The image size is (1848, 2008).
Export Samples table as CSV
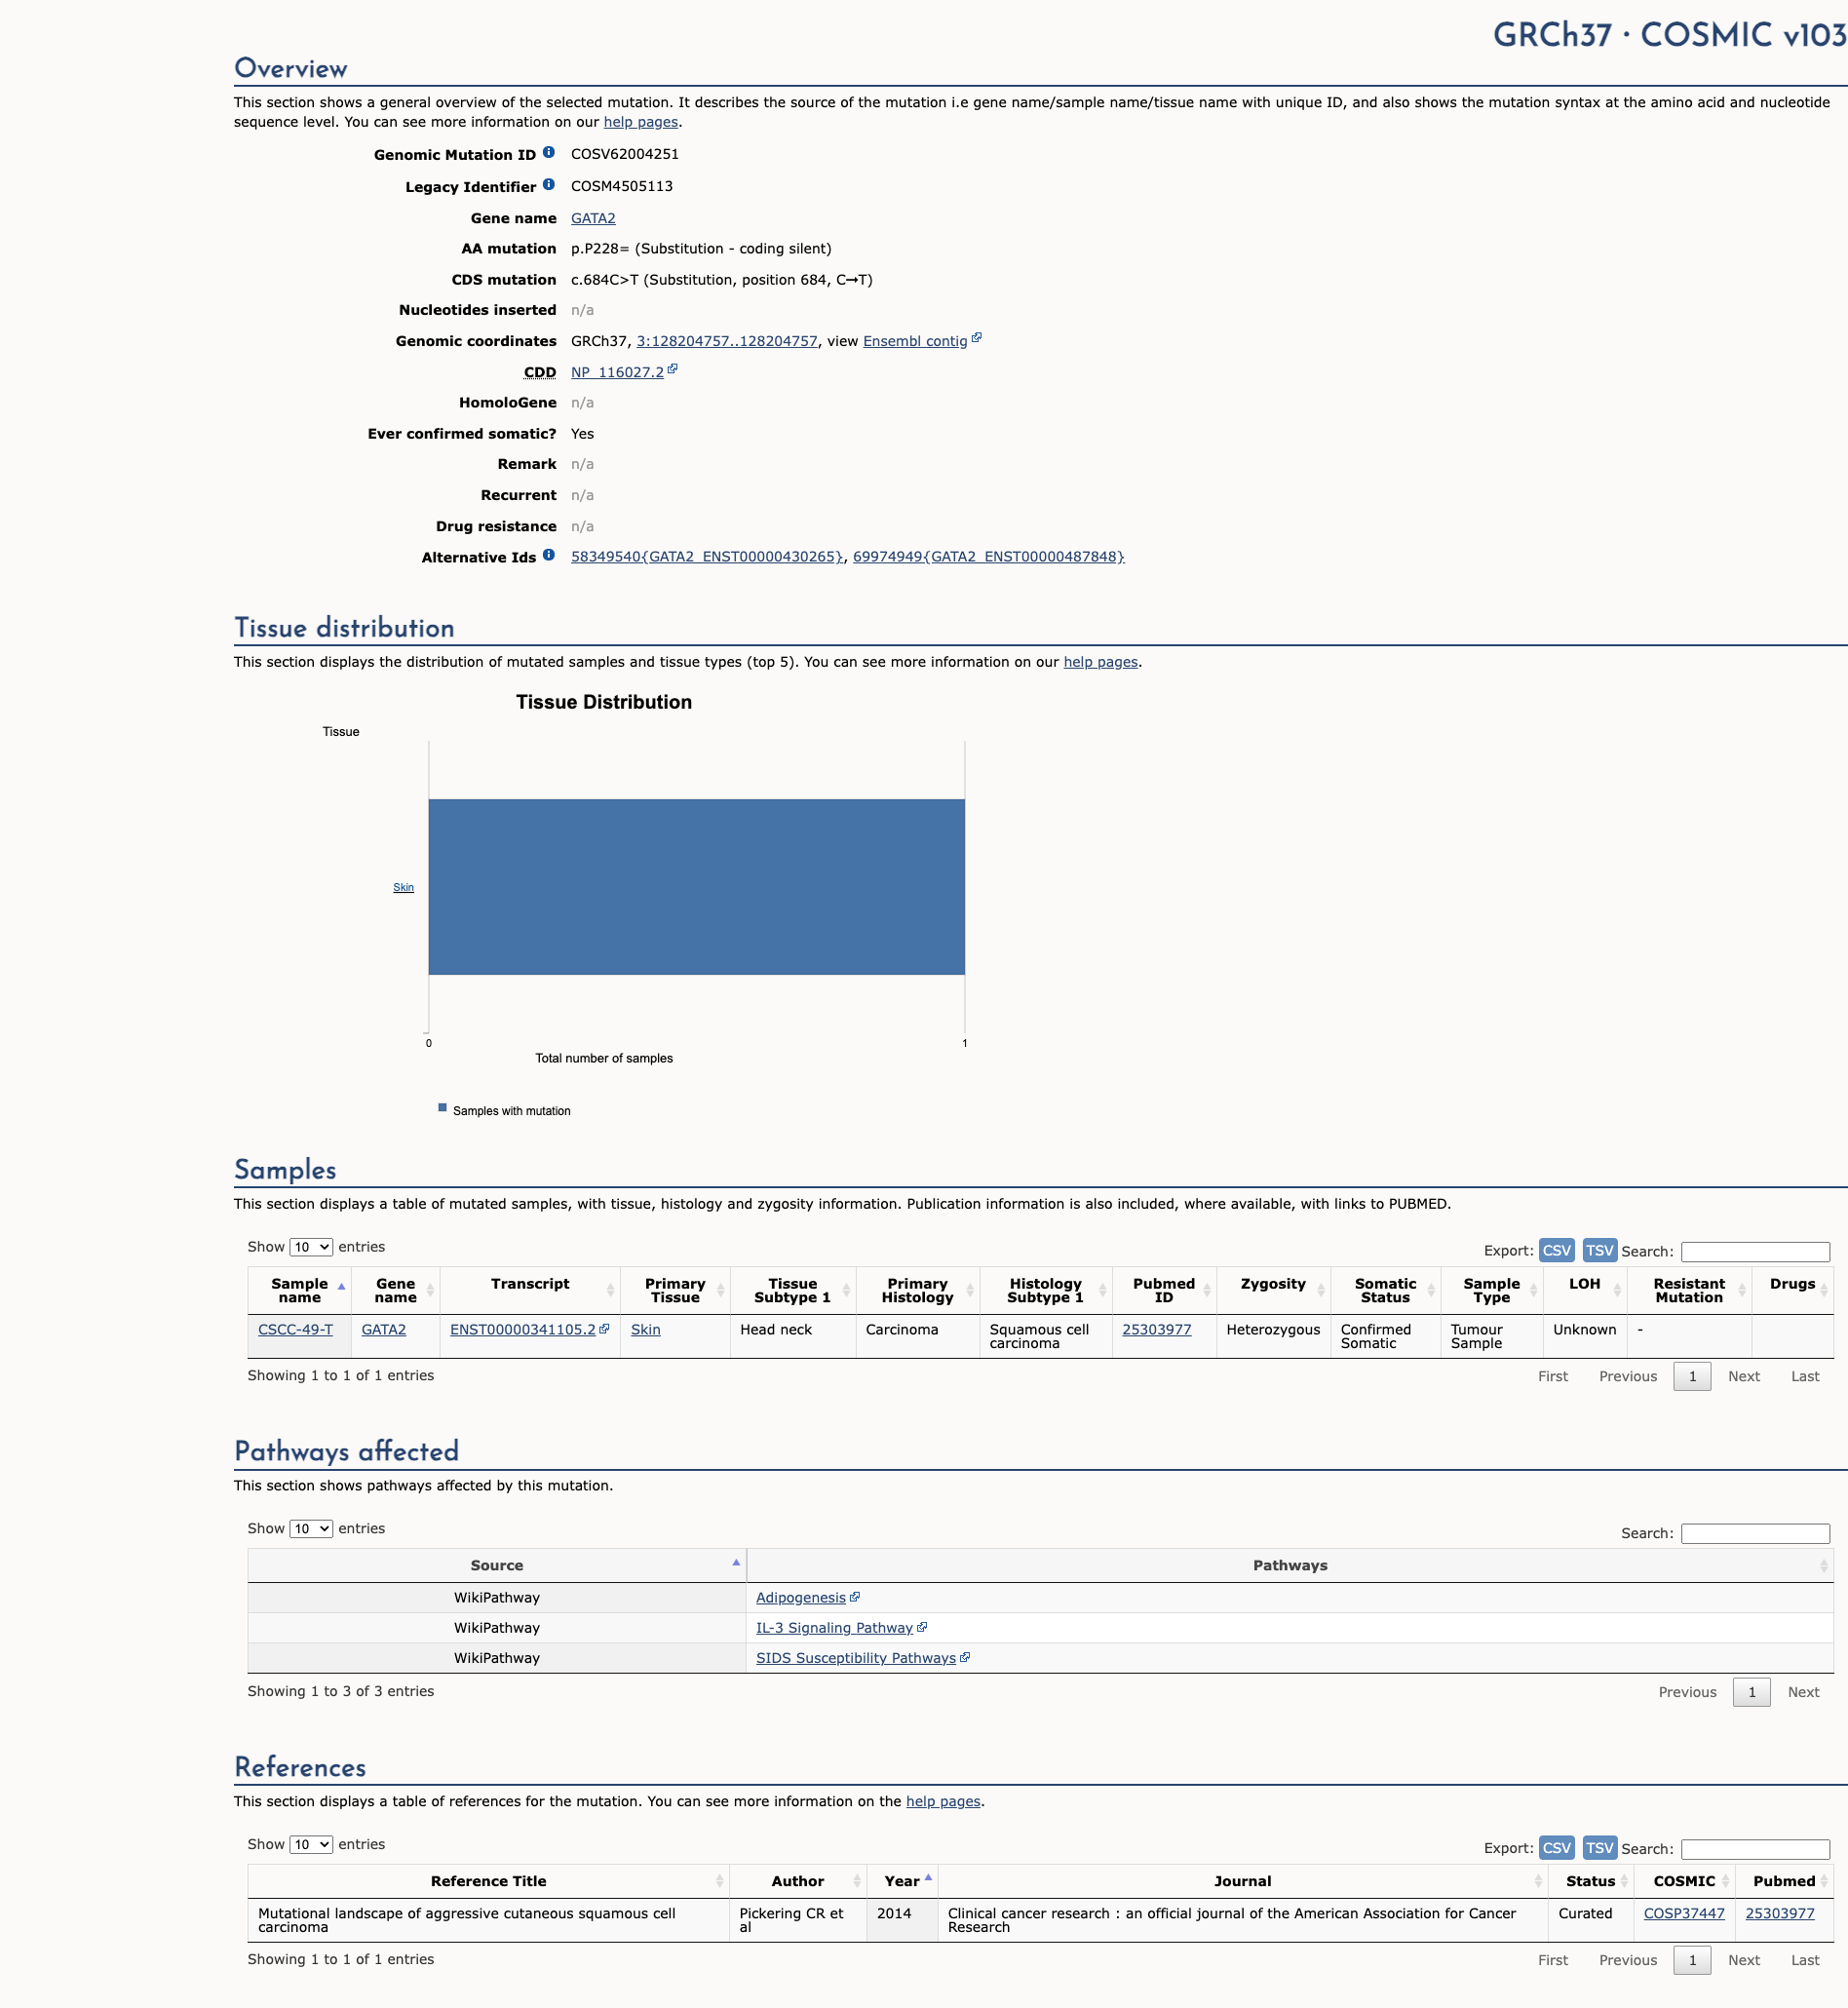tap(1557, 1250)
